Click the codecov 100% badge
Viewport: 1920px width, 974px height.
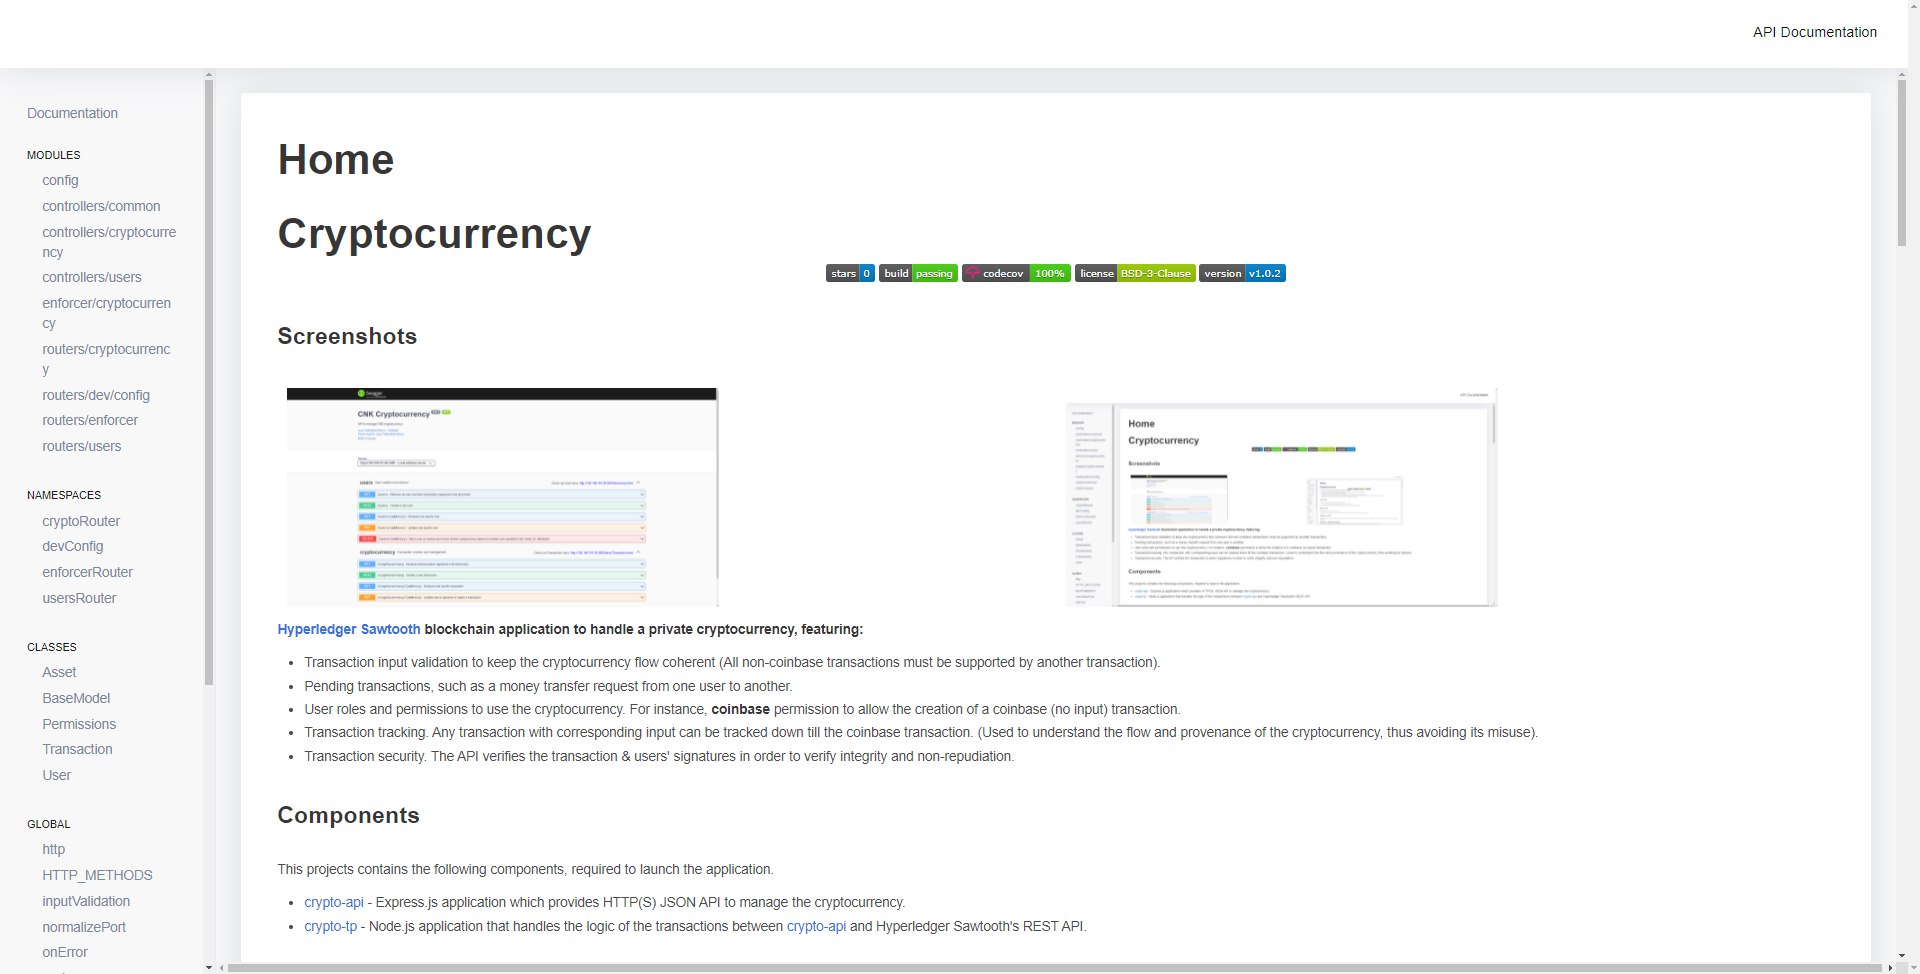click(1016, 273)
